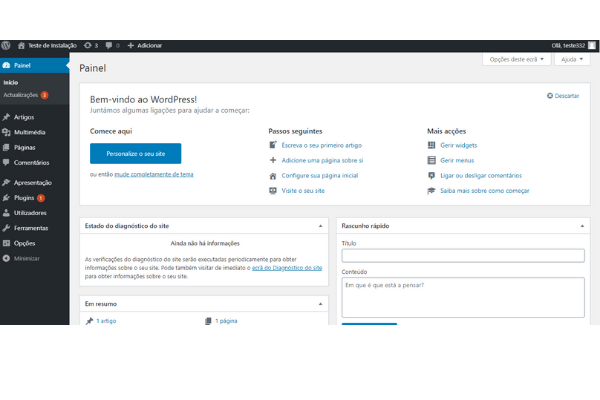This screenshot has width=600, height=400.
Task: Click the Multimédia media icon
Action: coord(6,132)
